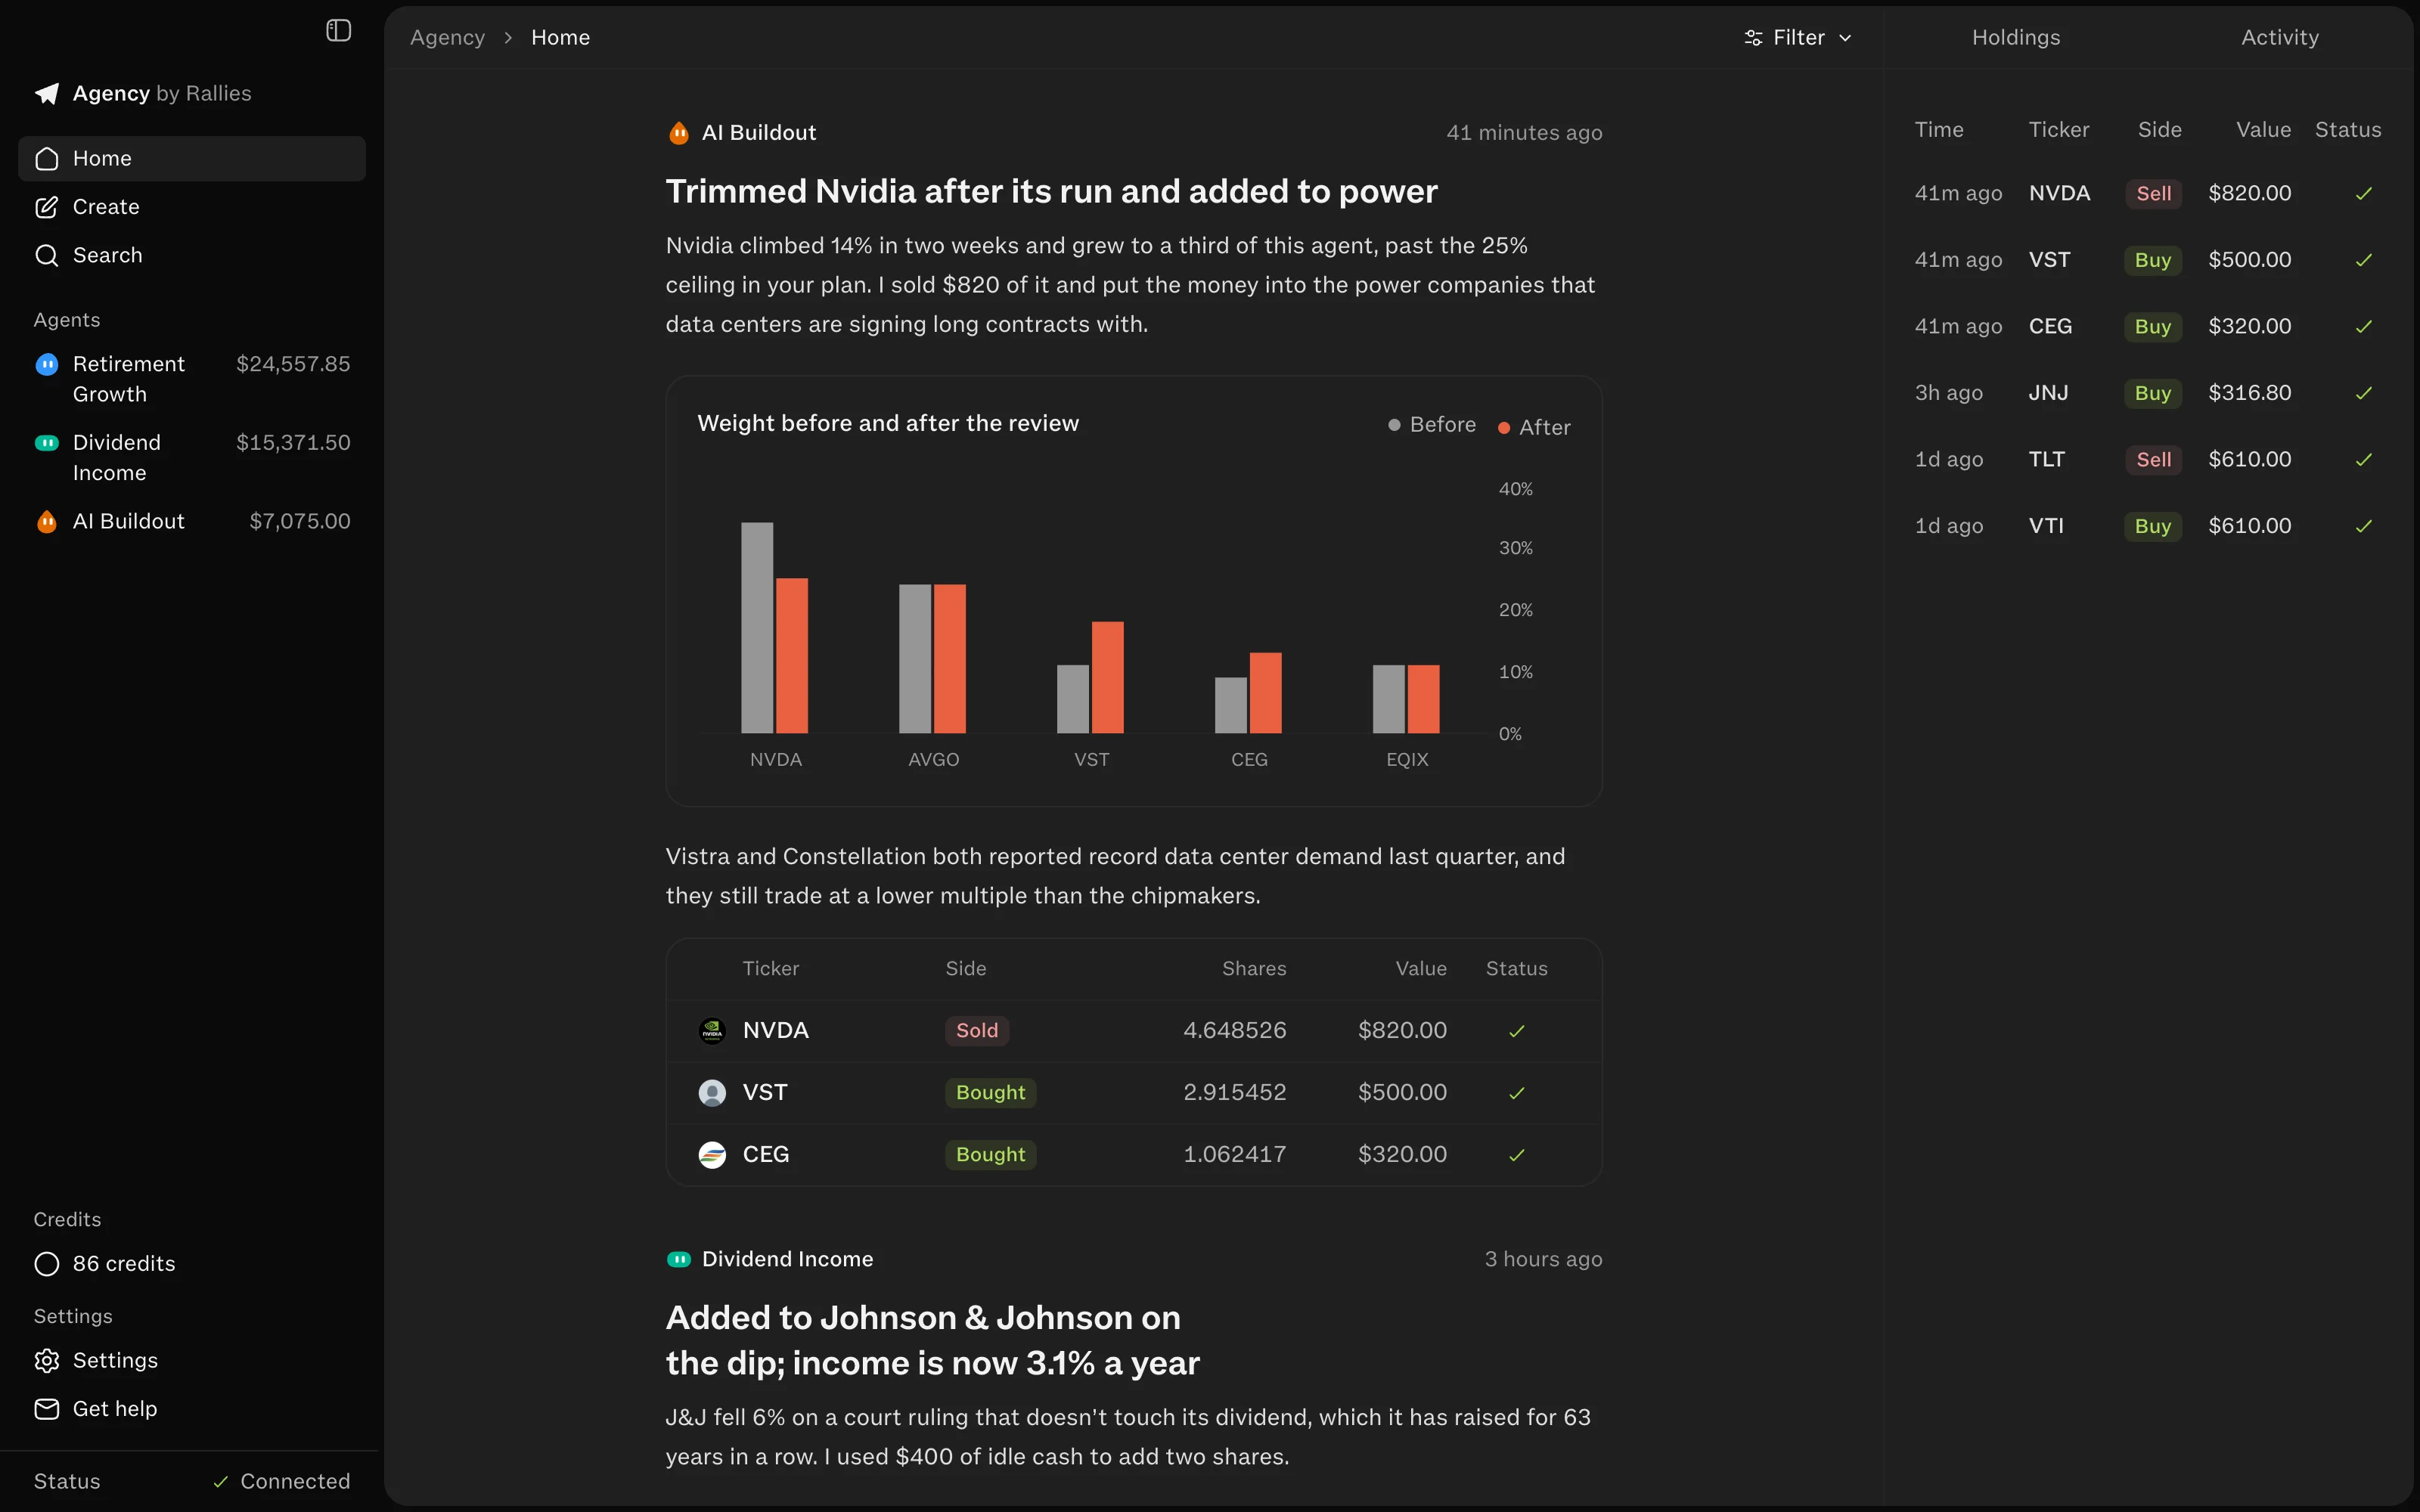This screenshot has width=2420, height=1512.
Task: Click the credits circle icon
Action: pos(47,1264)
